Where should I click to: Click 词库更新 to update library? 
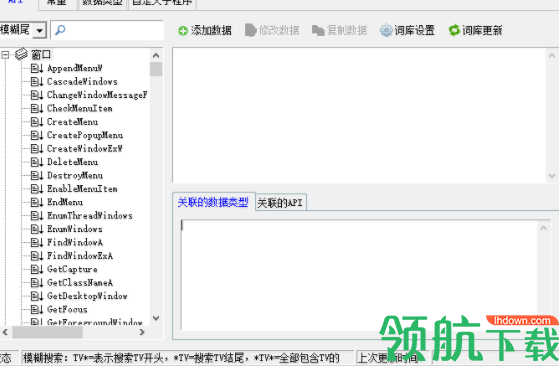(x=475, y=30)
